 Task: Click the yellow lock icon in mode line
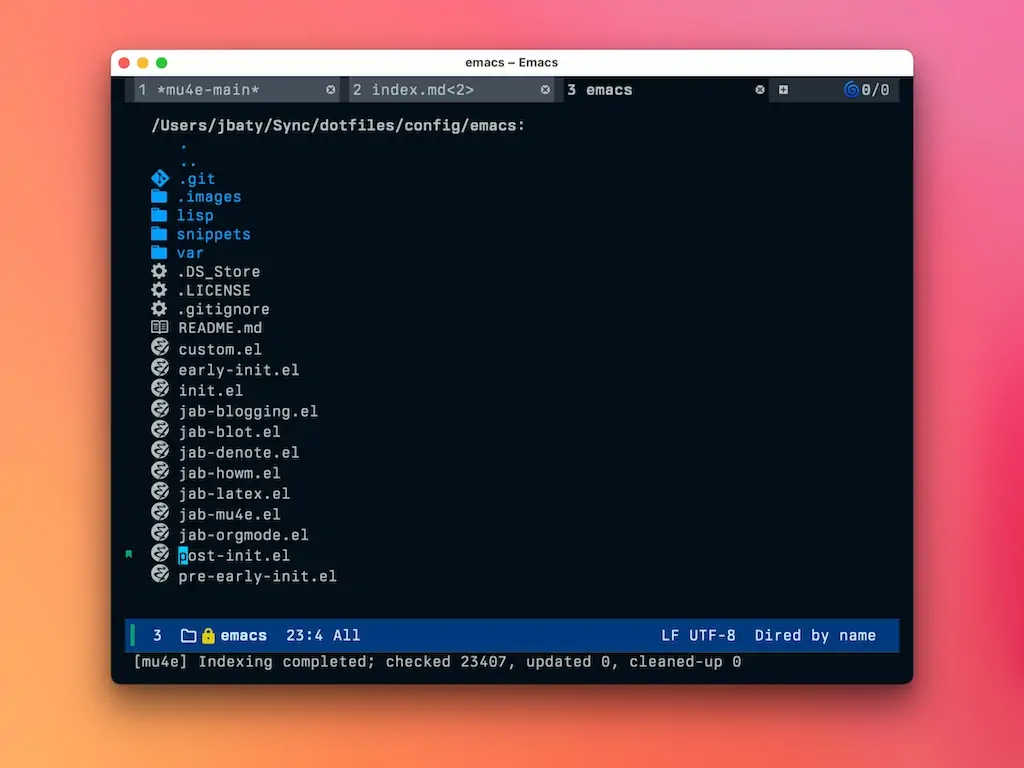pos(208,635)
